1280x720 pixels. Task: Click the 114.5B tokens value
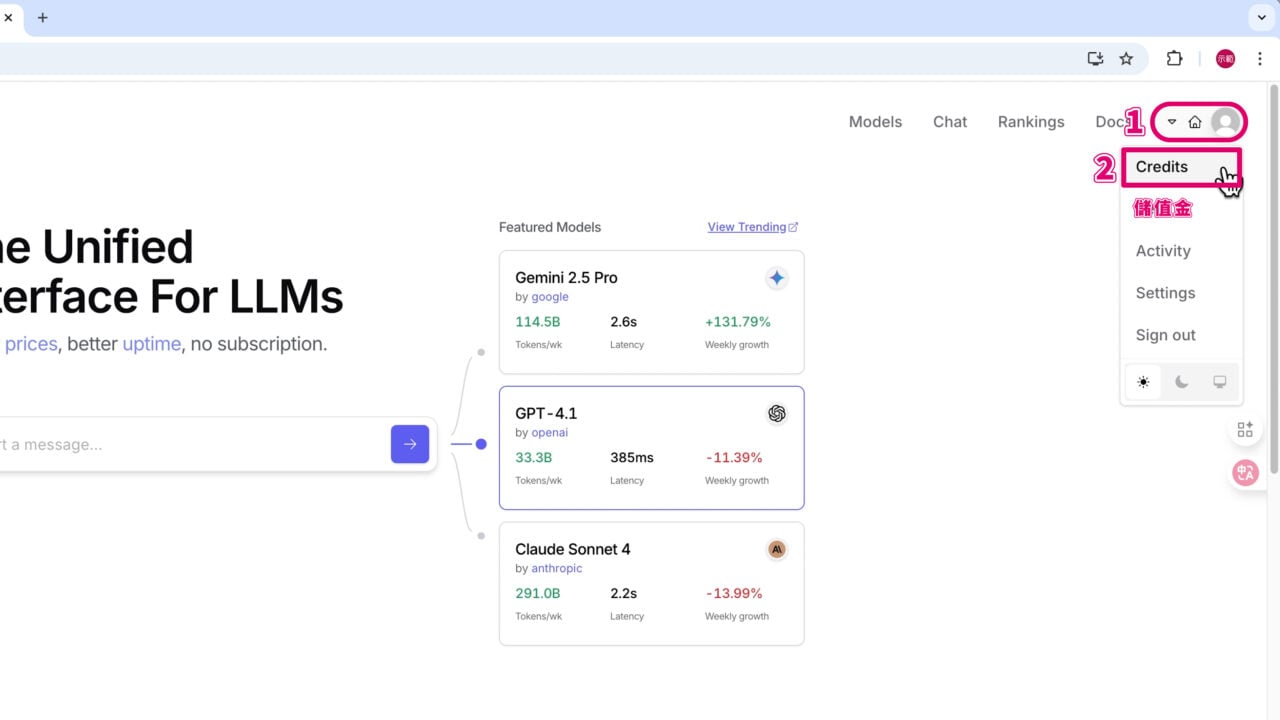pos(538,322)
